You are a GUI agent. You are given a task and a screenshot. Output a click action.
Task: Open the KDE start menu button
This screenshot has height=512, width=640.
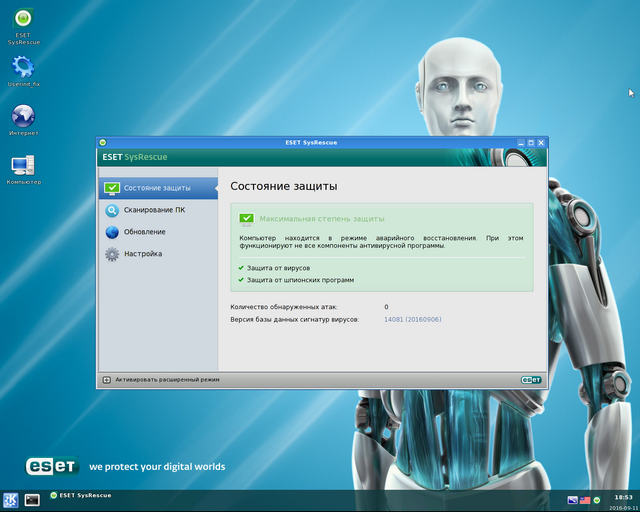click(x=11, y=499)
